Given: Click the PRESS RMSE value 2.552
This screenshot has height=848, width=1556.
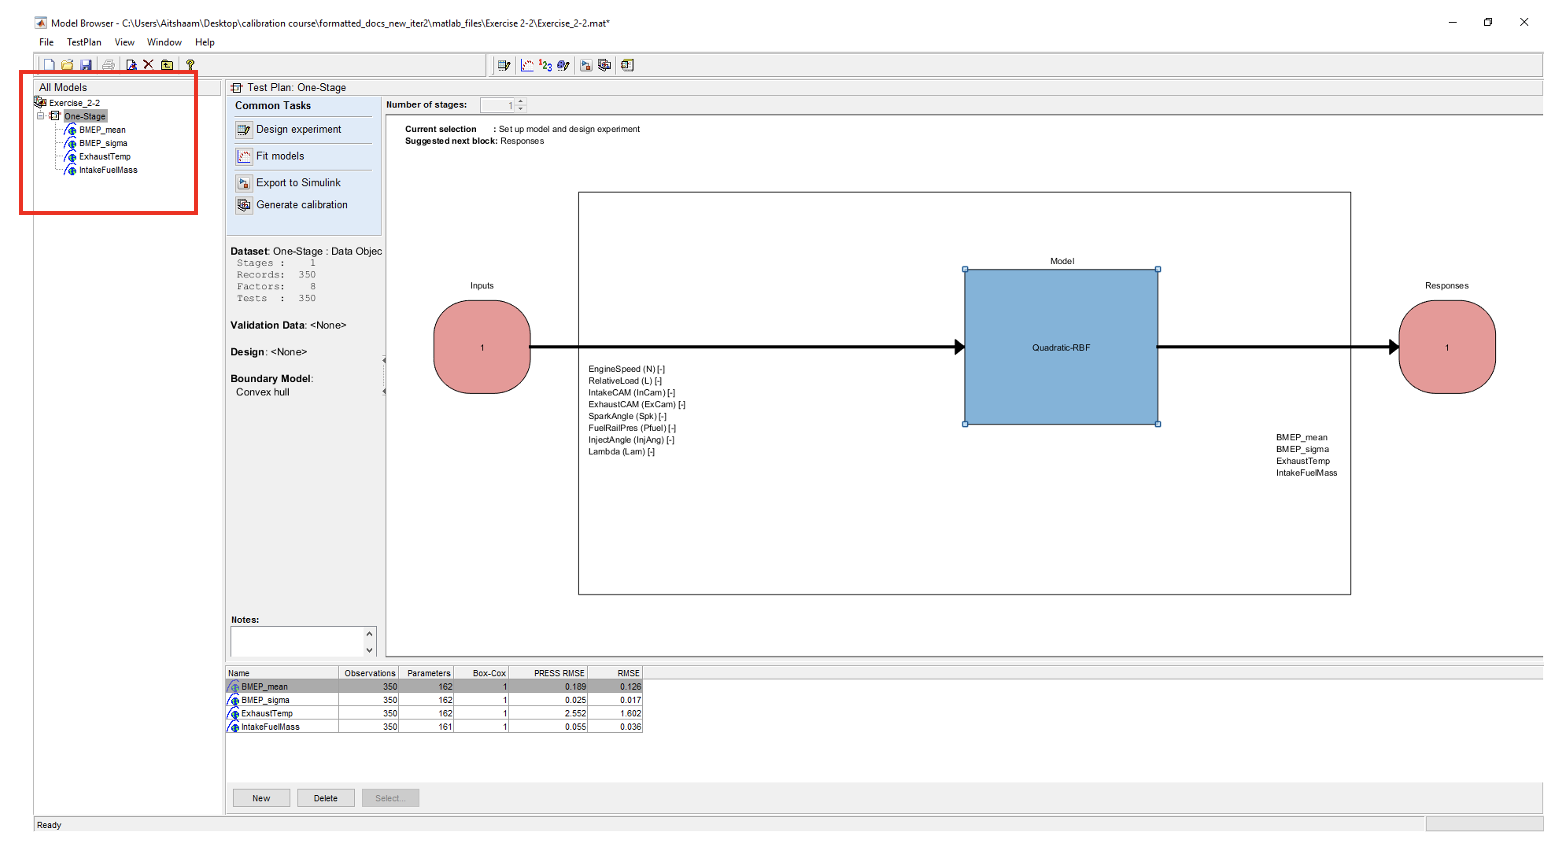Looking at the screenshot, I should click(575, 714).
